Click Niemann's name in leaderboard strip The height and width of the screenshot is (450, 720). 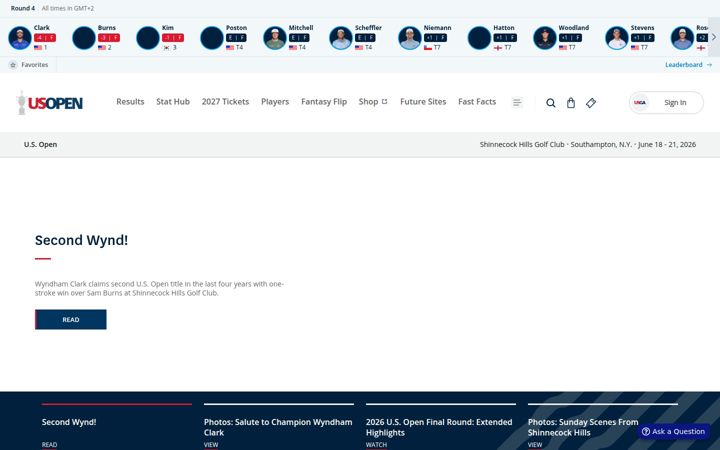point(438,28)
